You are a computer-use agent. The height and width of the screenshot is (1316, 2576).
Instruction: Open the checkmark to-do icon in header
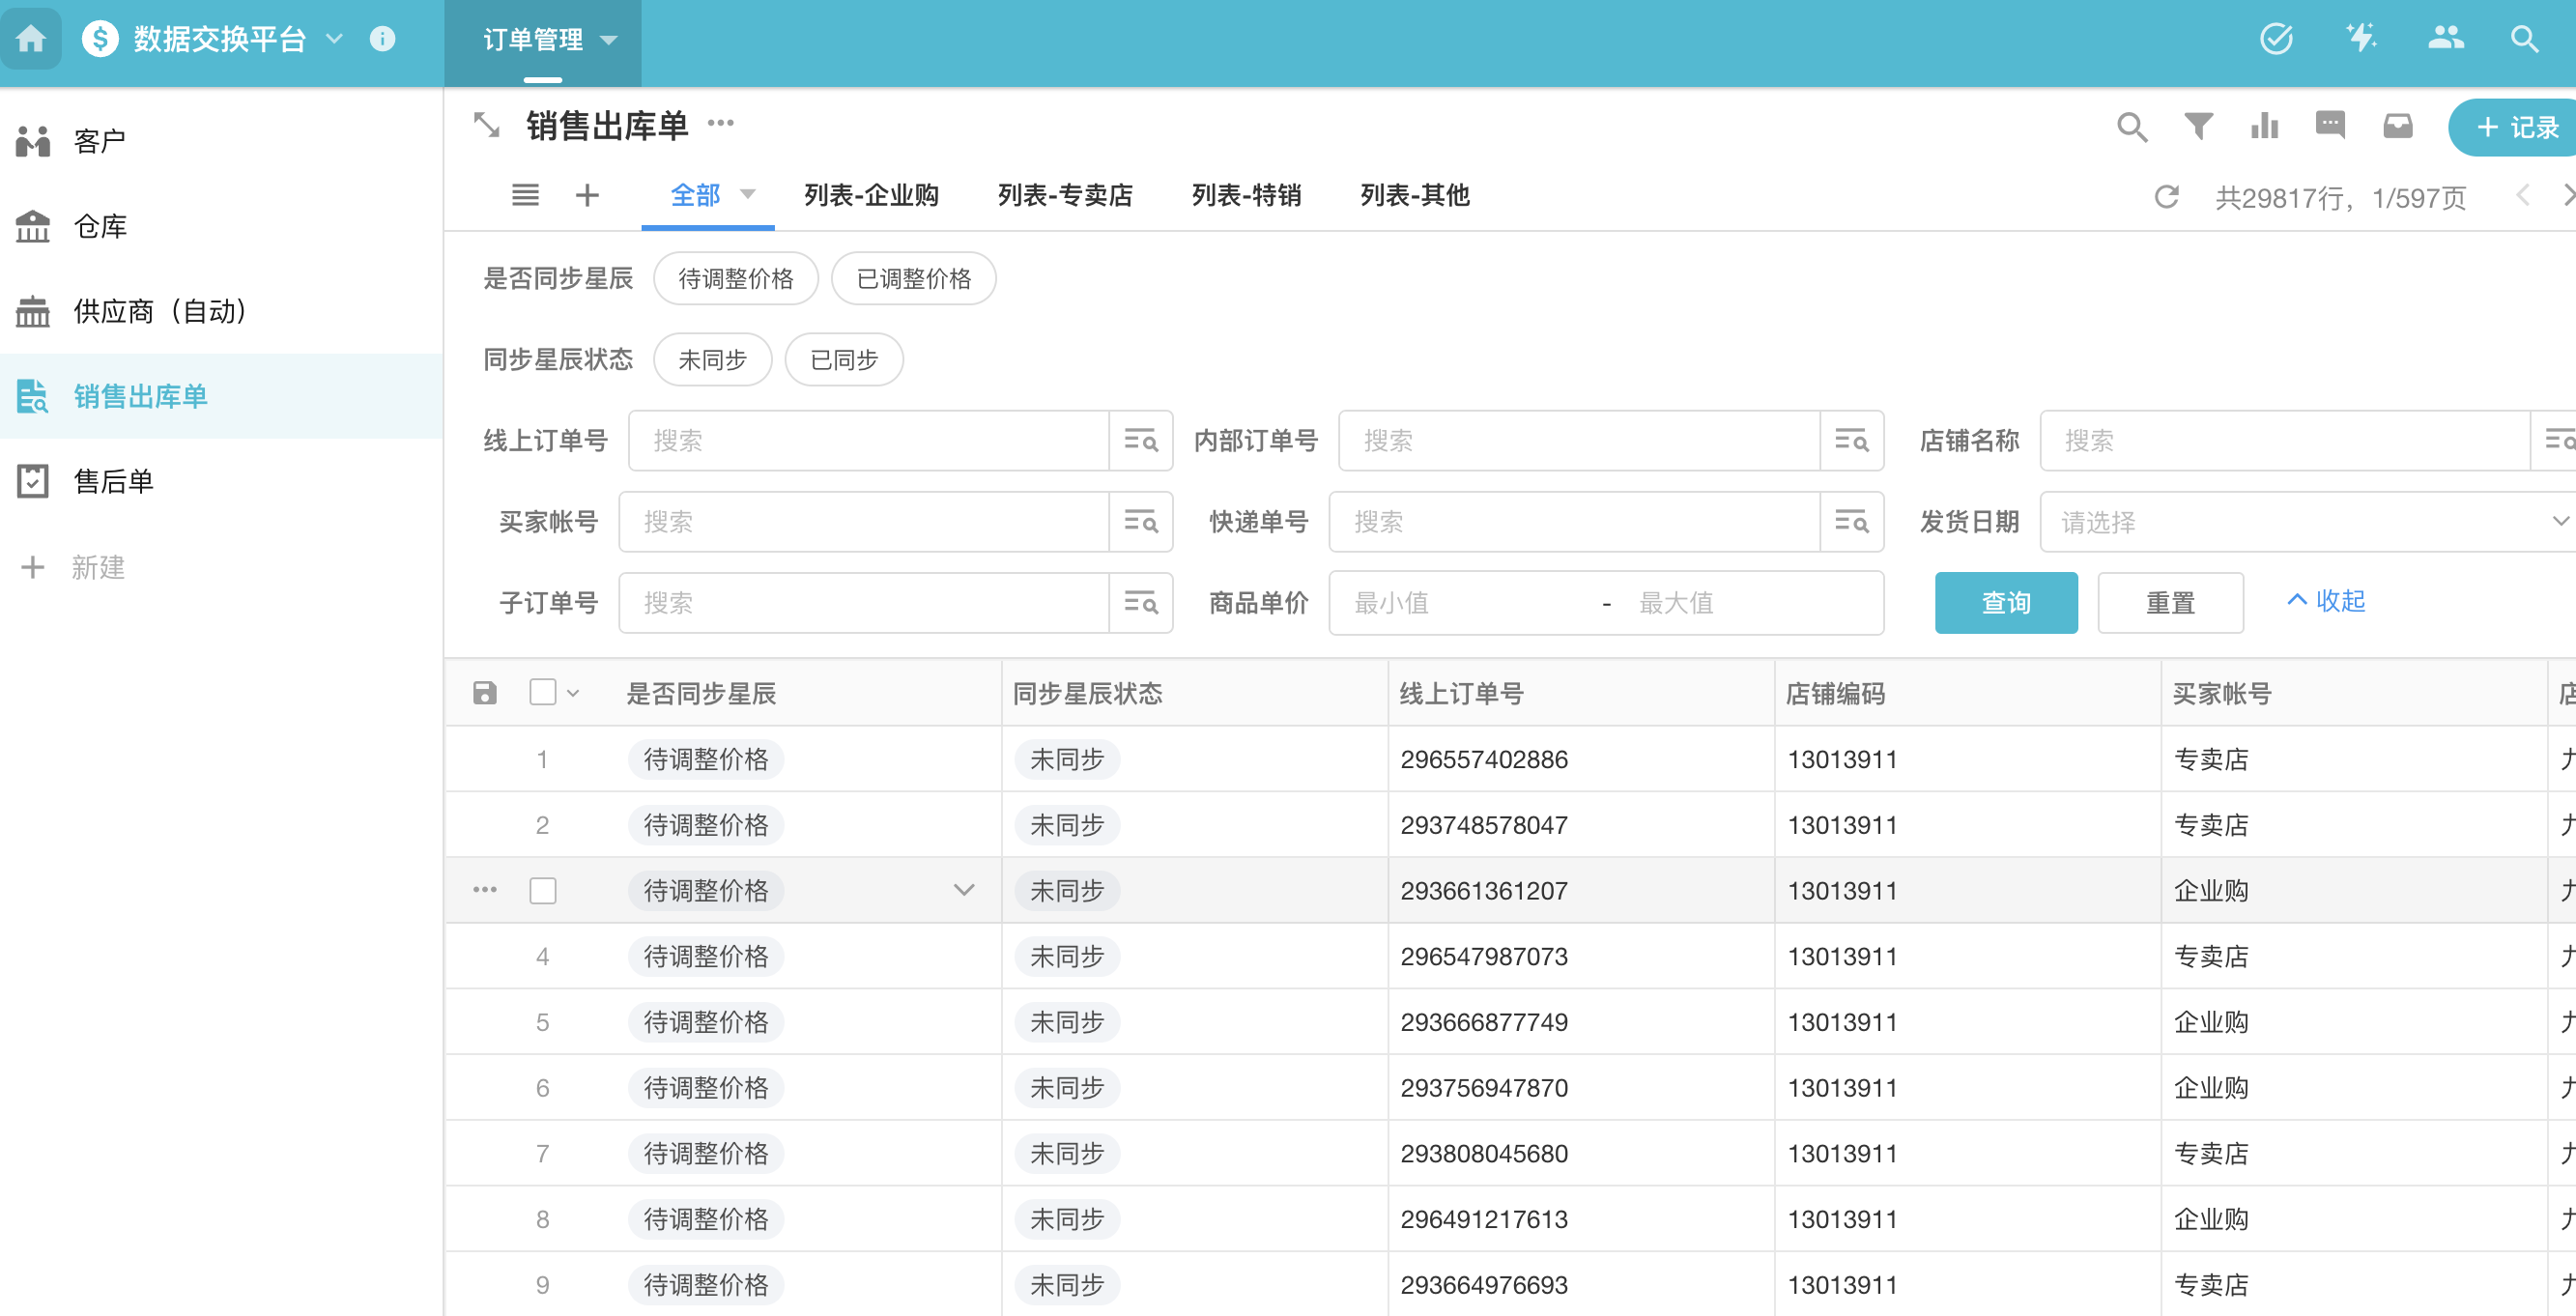2276,39
